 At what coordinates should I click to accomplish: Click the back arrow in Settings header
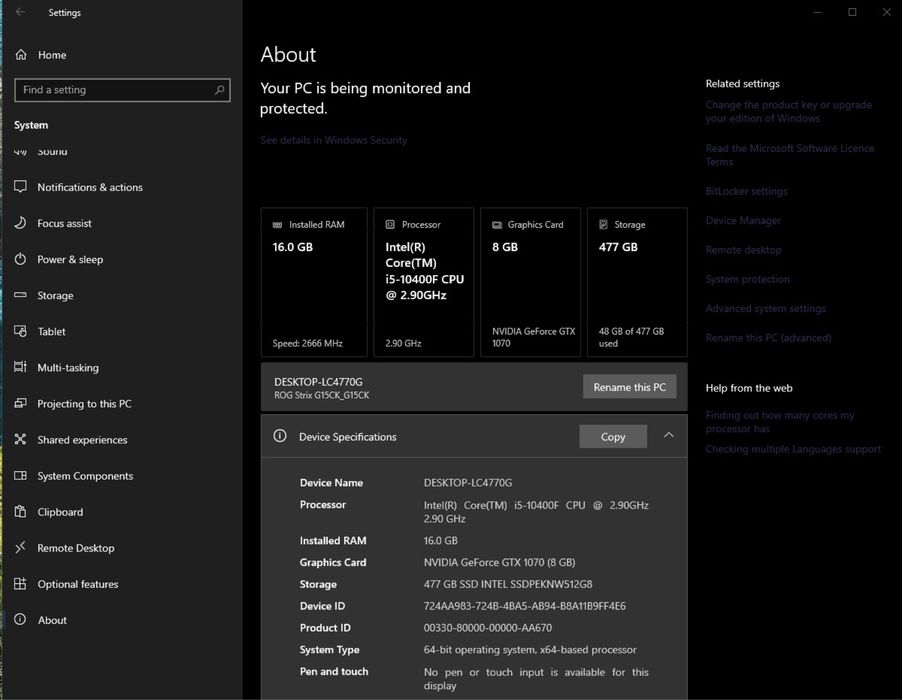[21, 13]
